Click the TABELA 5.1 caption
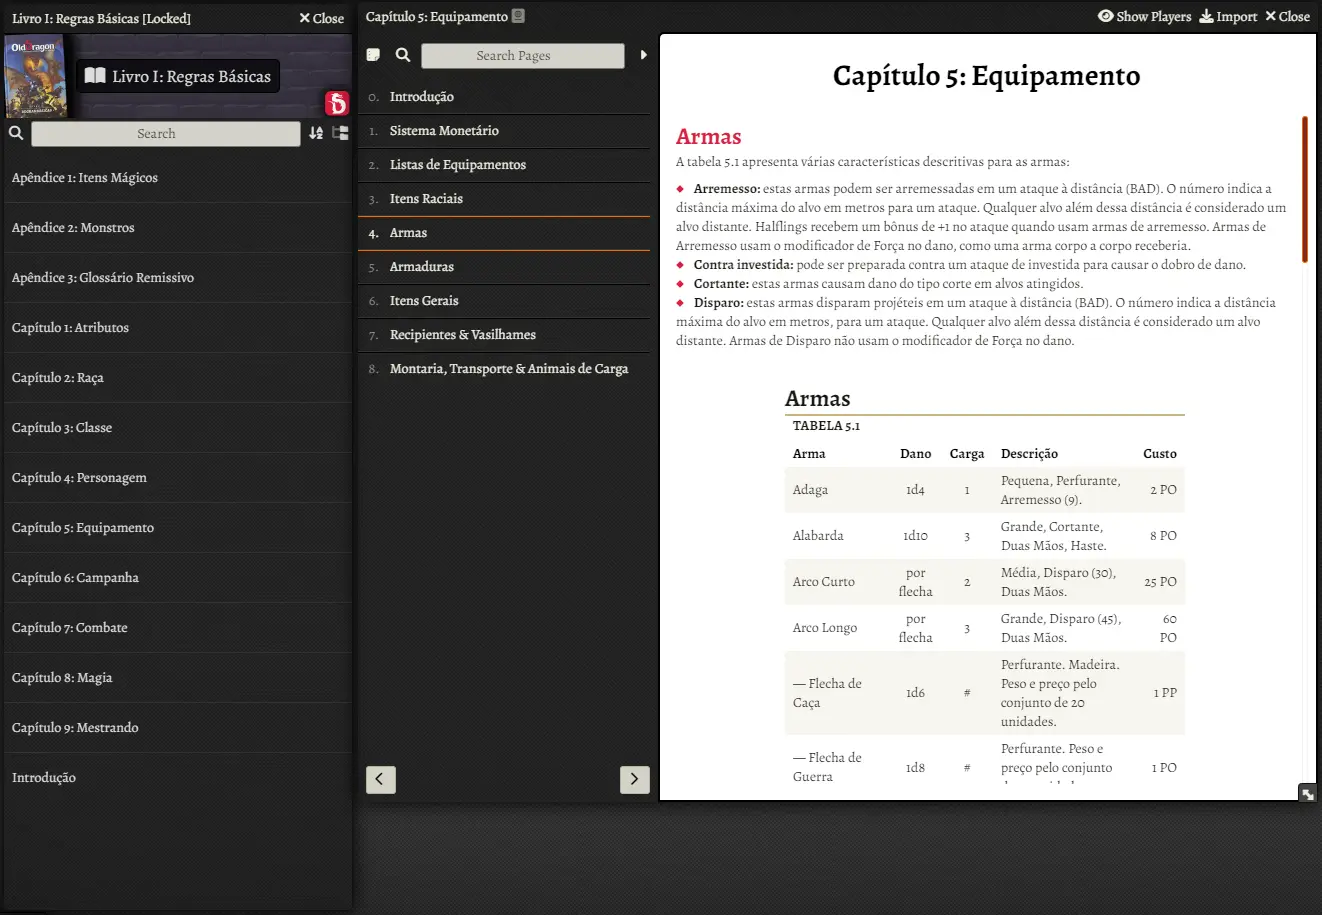 point(826,426)
